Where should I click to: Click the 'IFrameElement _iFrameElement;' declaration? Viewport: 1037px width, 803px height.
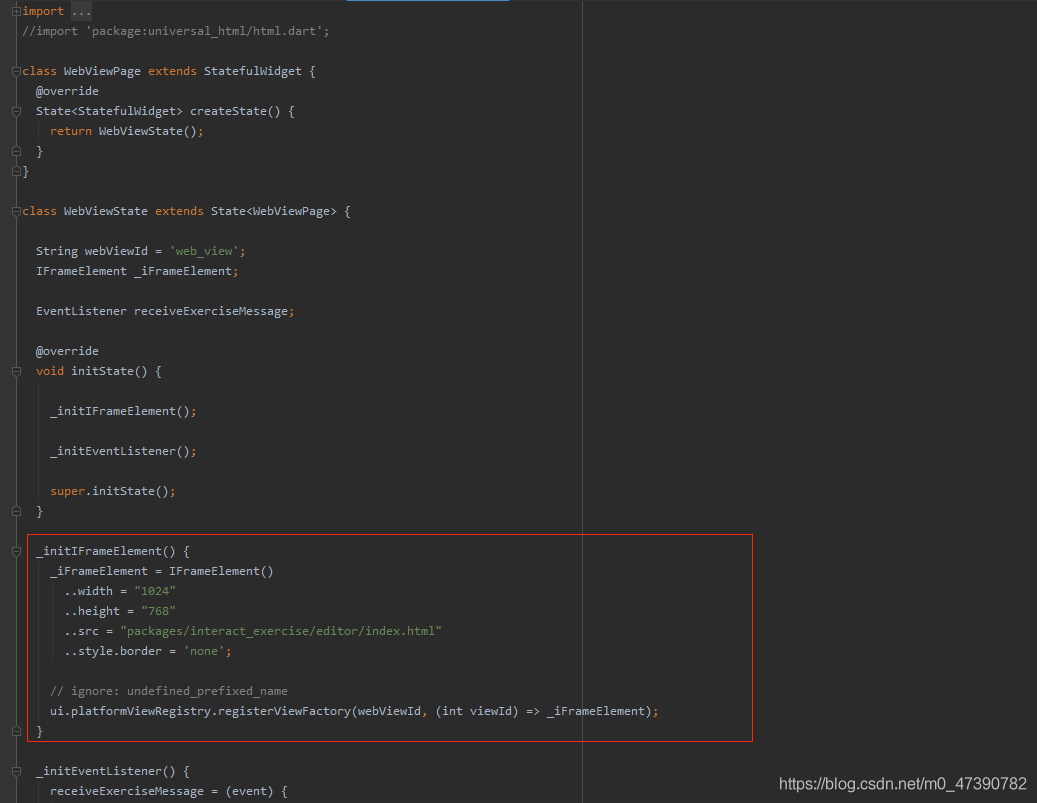(x=137, y=271)
